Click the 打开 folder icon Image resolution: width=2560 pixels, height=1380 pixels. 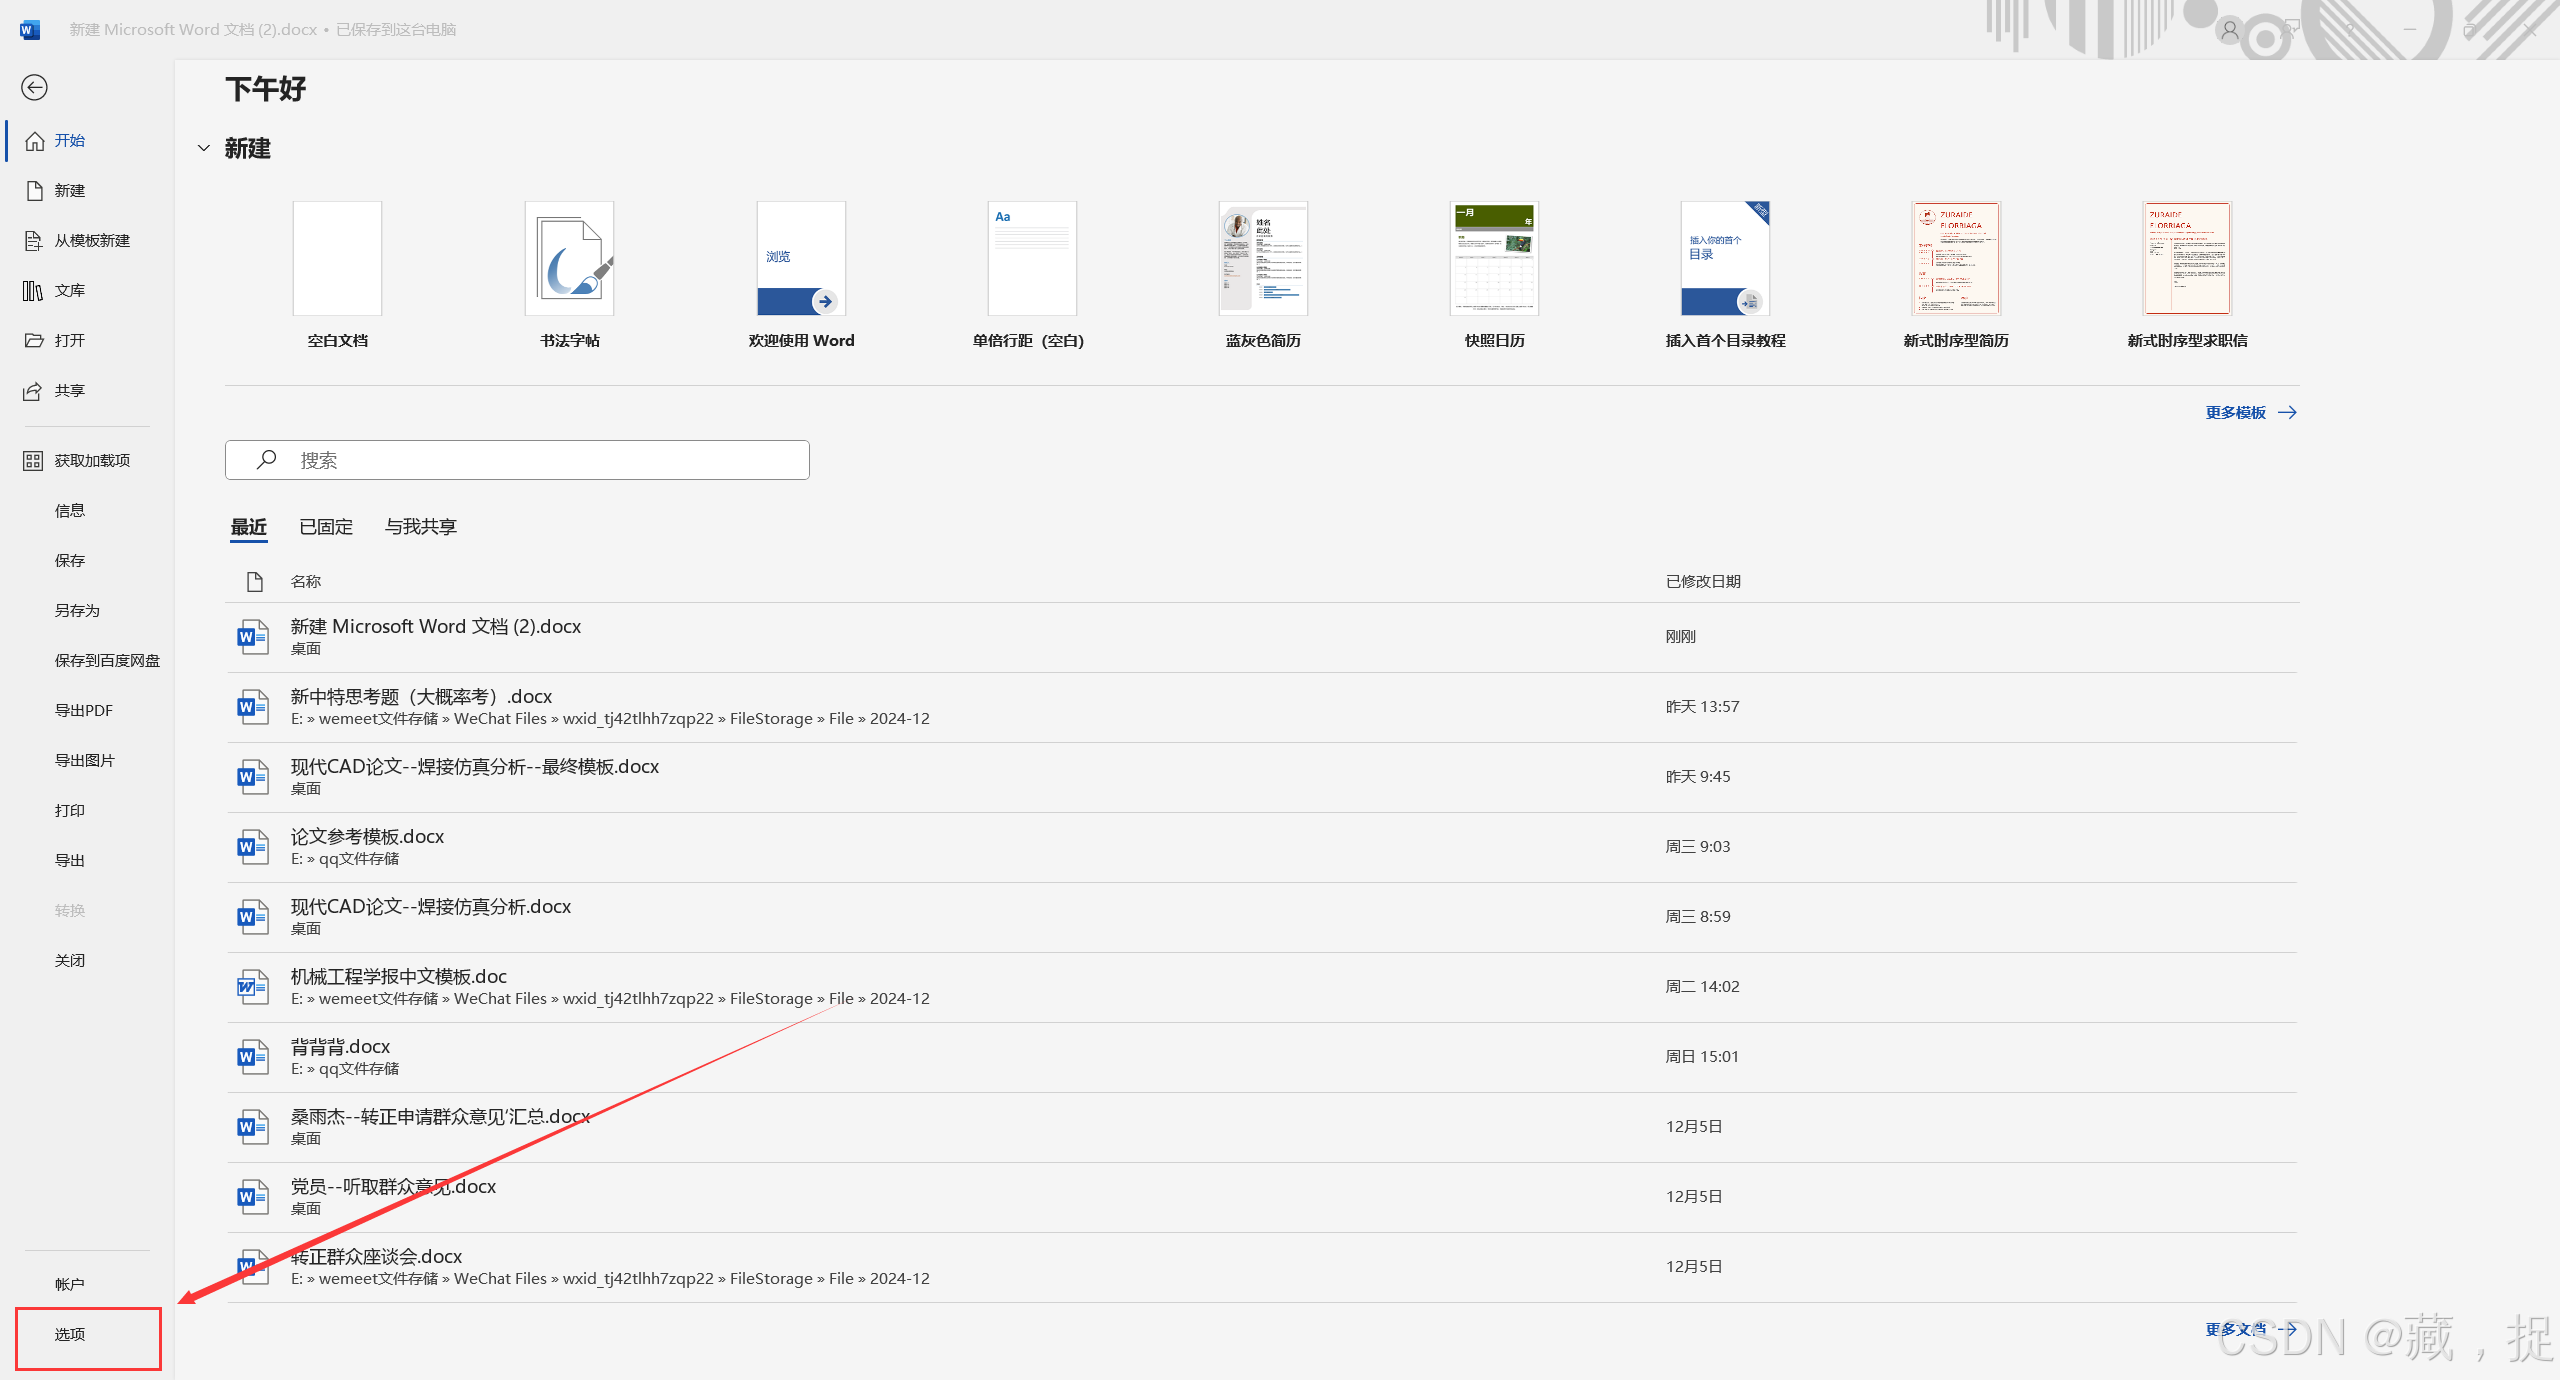coord(35,341)
